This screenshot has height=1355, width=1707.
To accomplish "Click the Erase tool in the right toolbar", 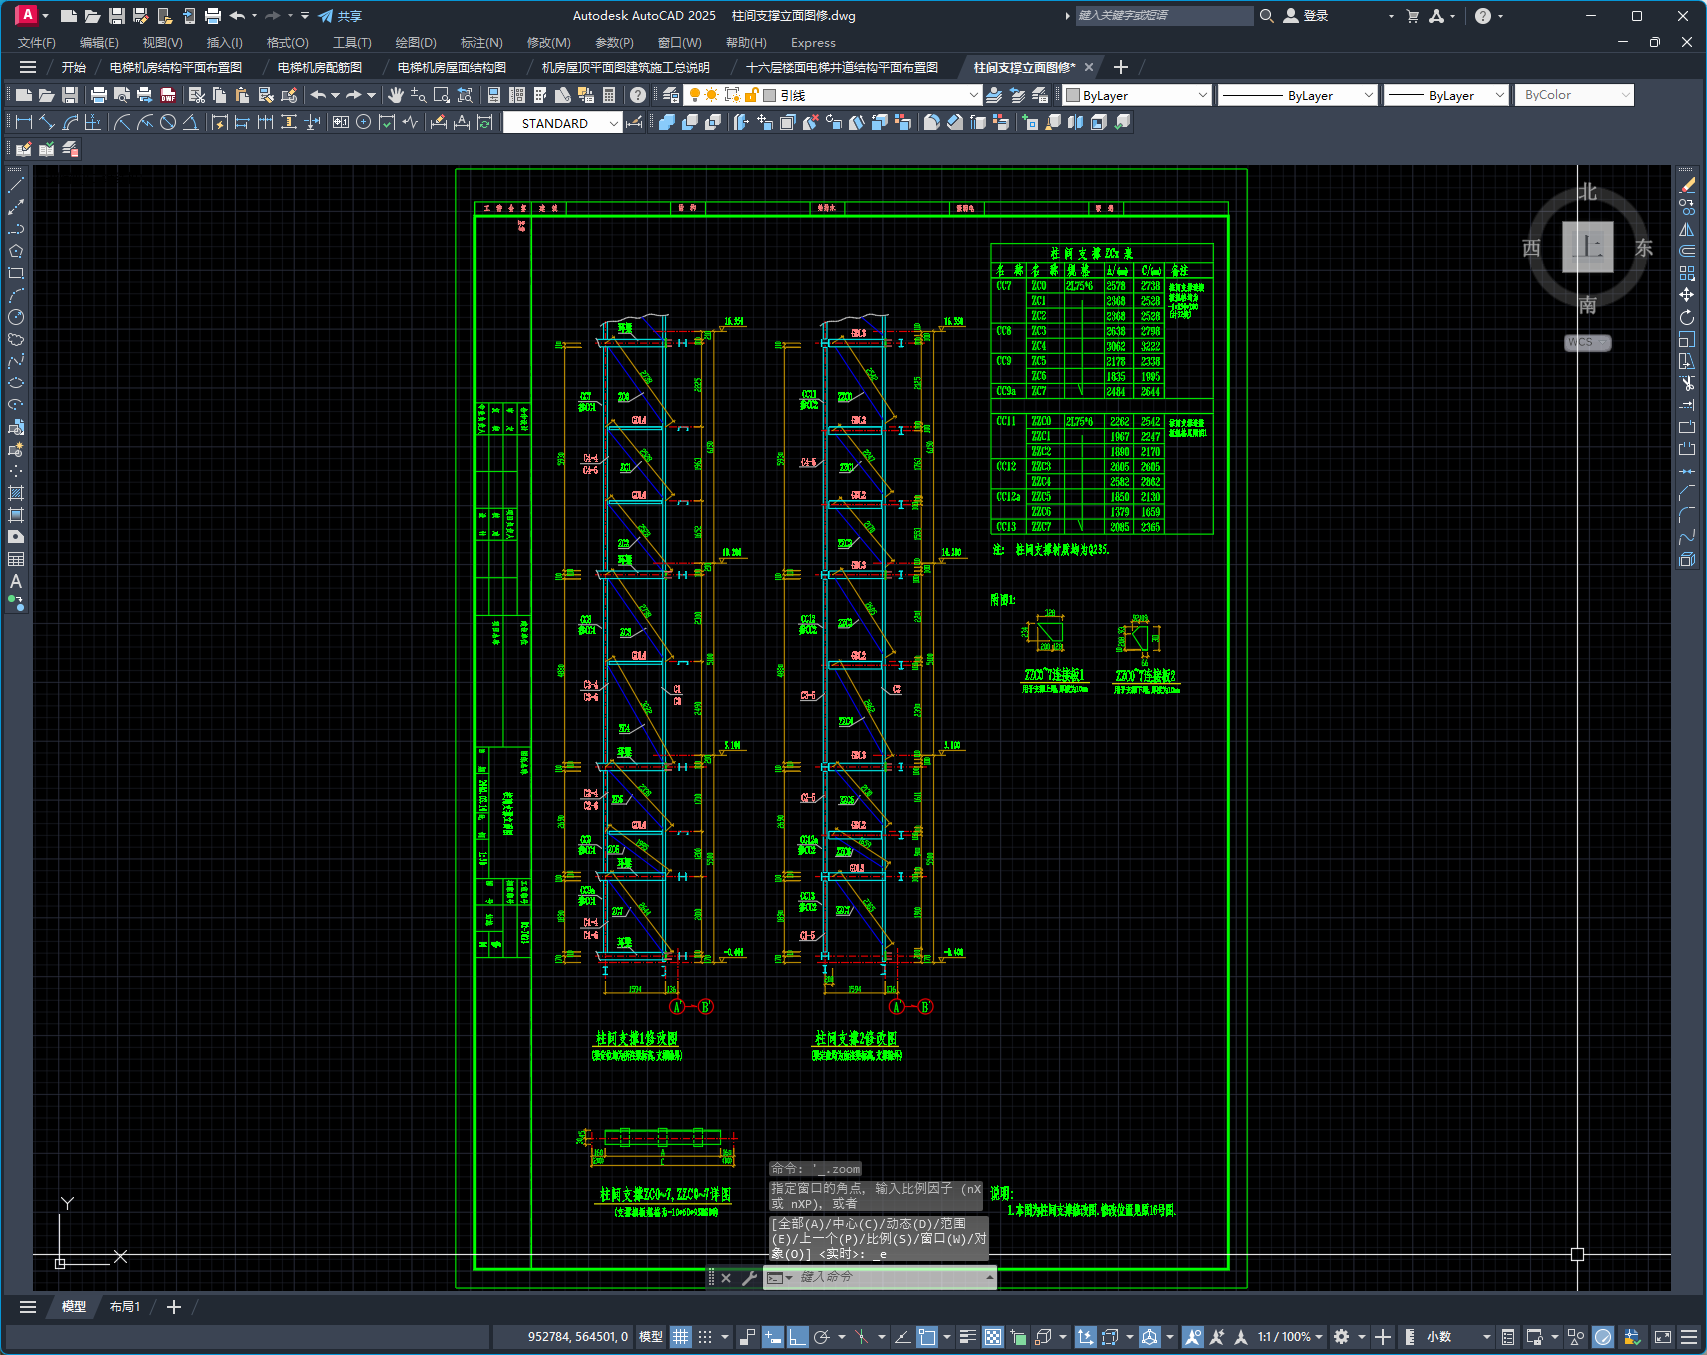I will 1687,185.
